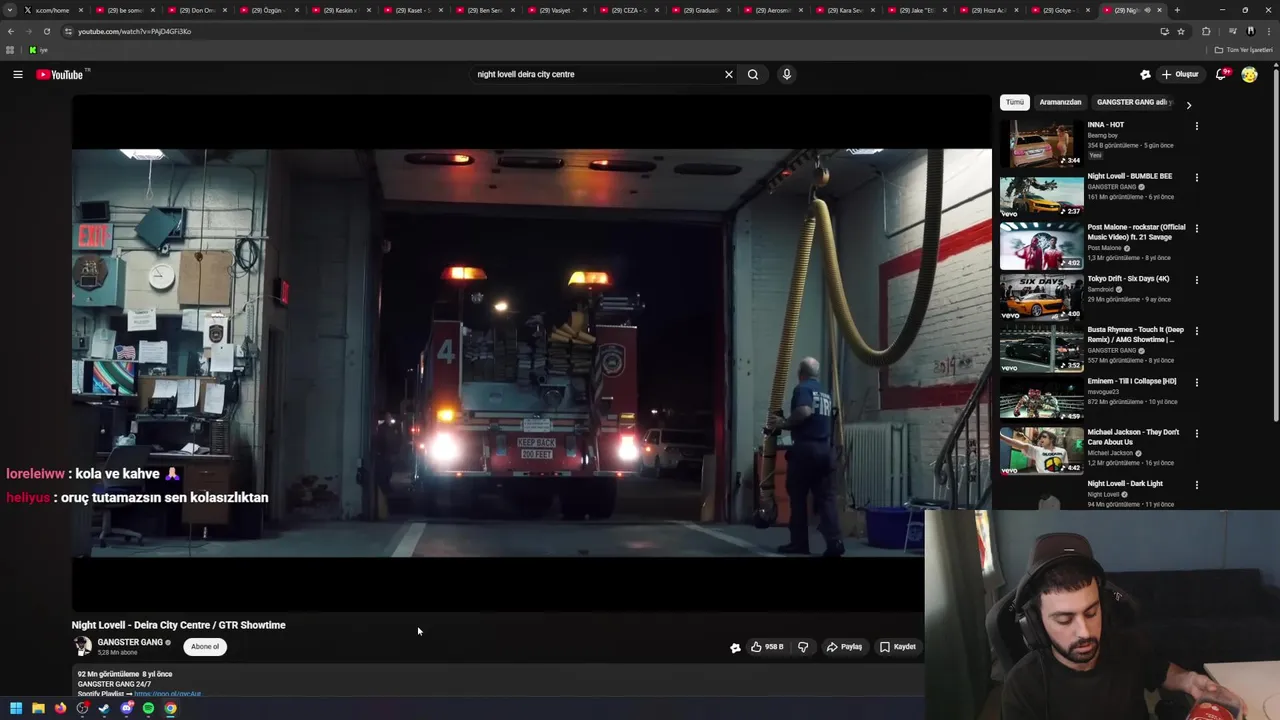Open the Post Malone rockstar thumbnail
The width and height of the screenshot is (1280, 720).
(x=1041, y=246)
